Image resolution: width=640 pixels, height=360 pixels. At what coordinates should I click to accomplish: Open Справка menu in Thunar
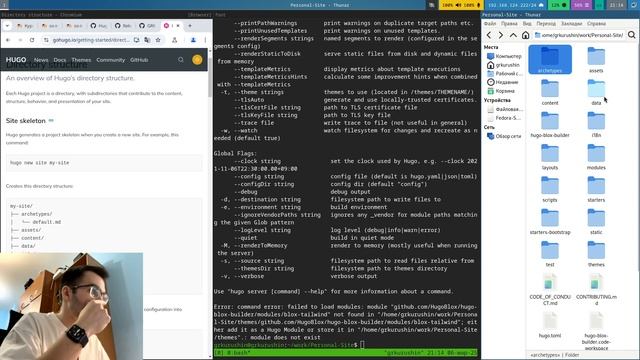[x=596, y=24]
